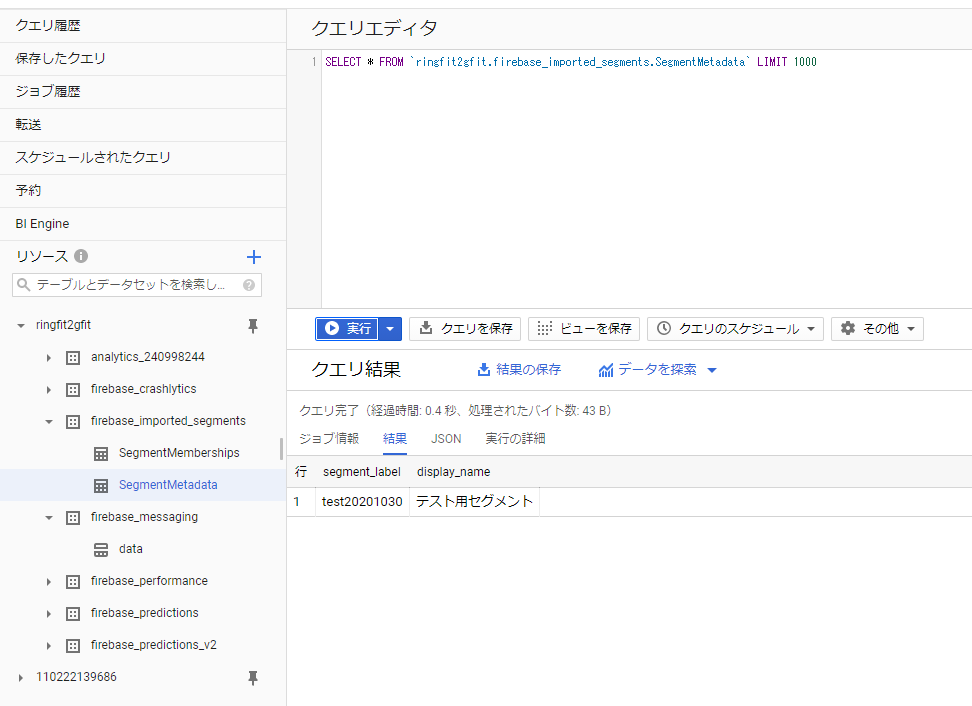Click the firebase_predictions_v2 dataset icon
The image size is (972, 706).
(73, 646)
